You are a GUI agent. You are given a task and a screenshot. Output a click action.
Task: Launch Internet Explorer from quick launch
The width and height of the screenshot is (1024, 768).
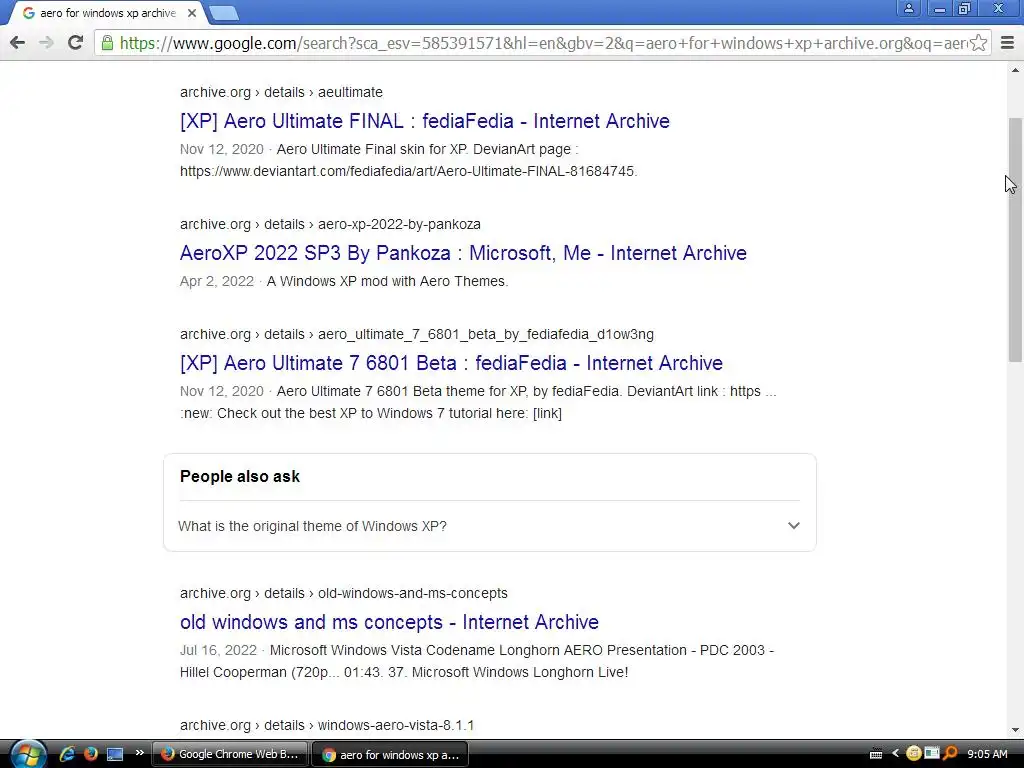pyautogui.click(x=67, y=754)
